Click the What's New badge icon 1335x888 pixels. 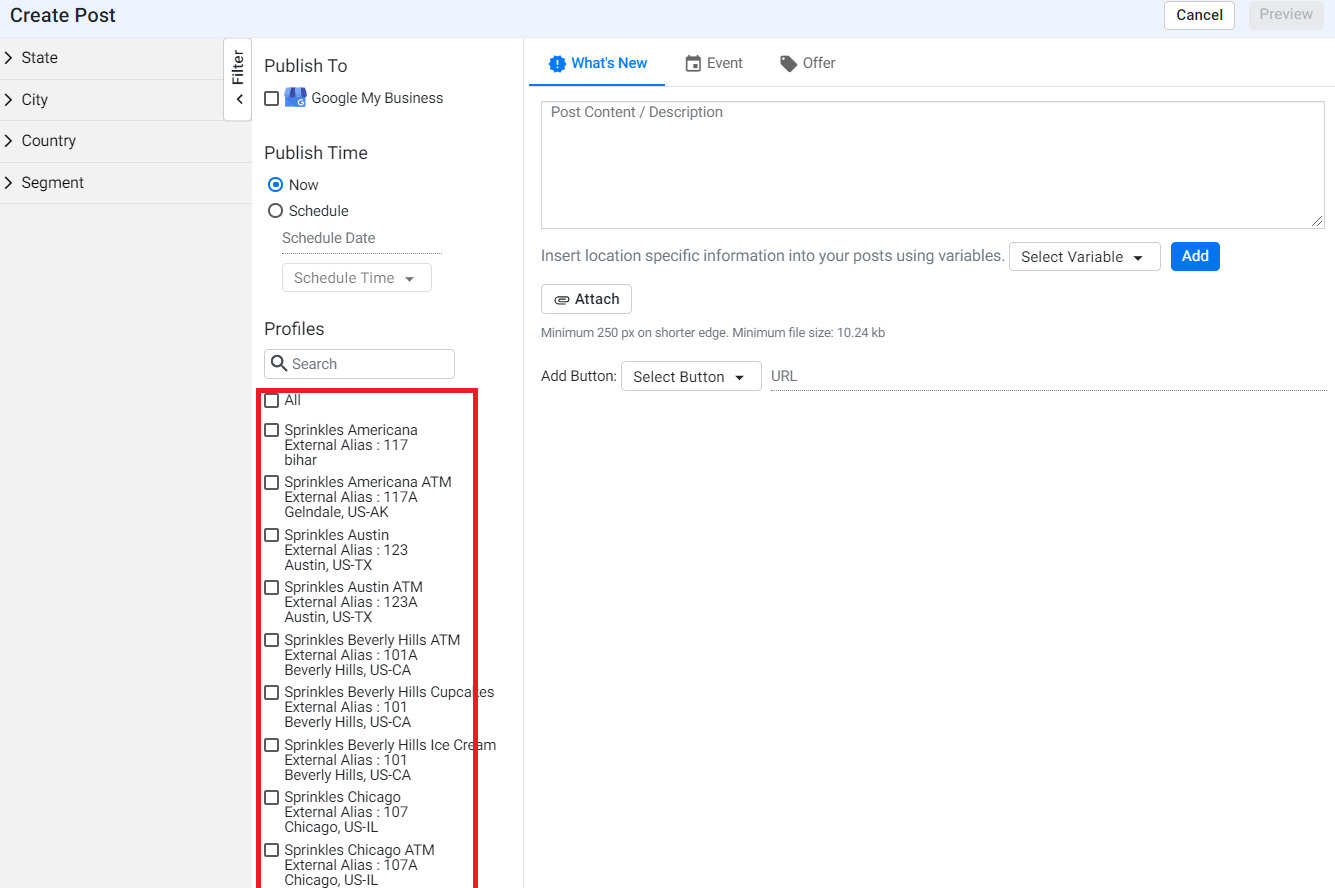coord(557,64)
